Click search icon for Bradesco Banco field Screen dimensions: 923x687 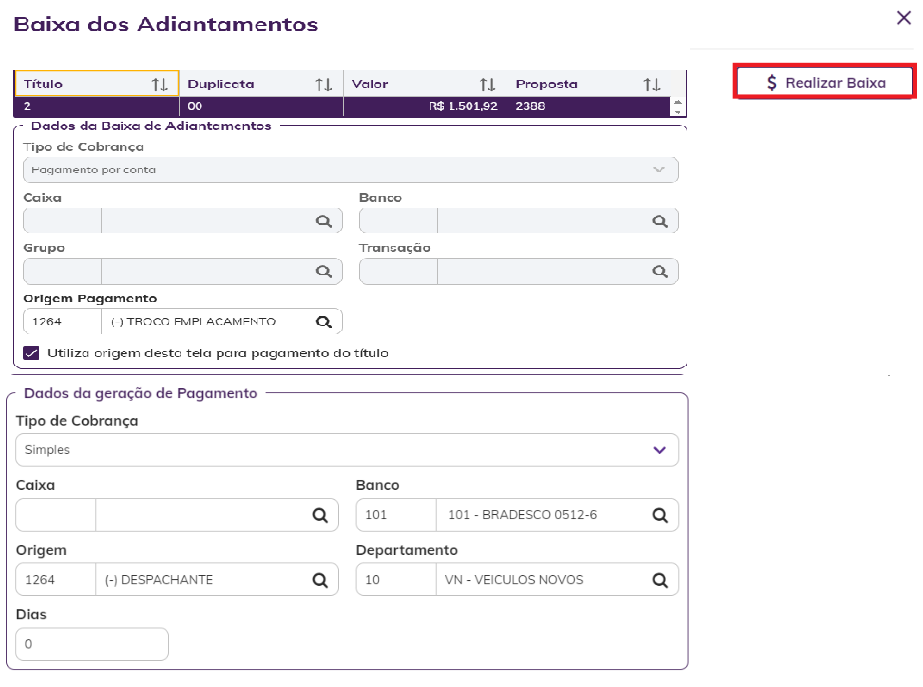tap(660, 515)
